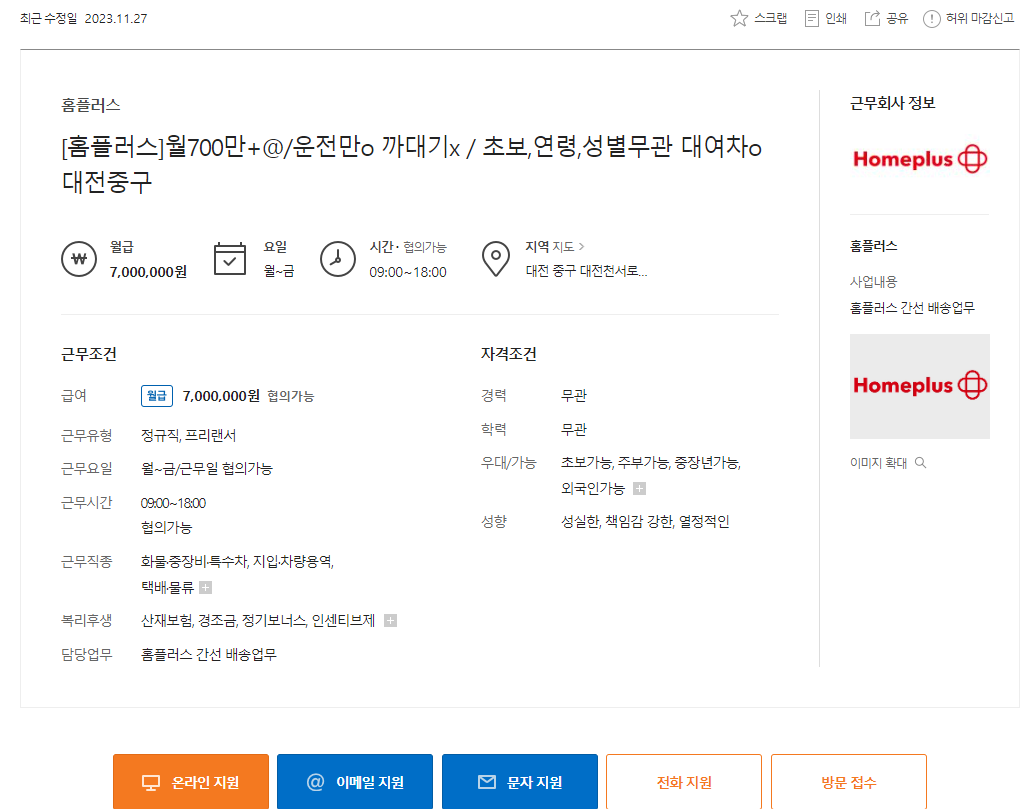Click the 이미지 확대 link

[878, 463]
